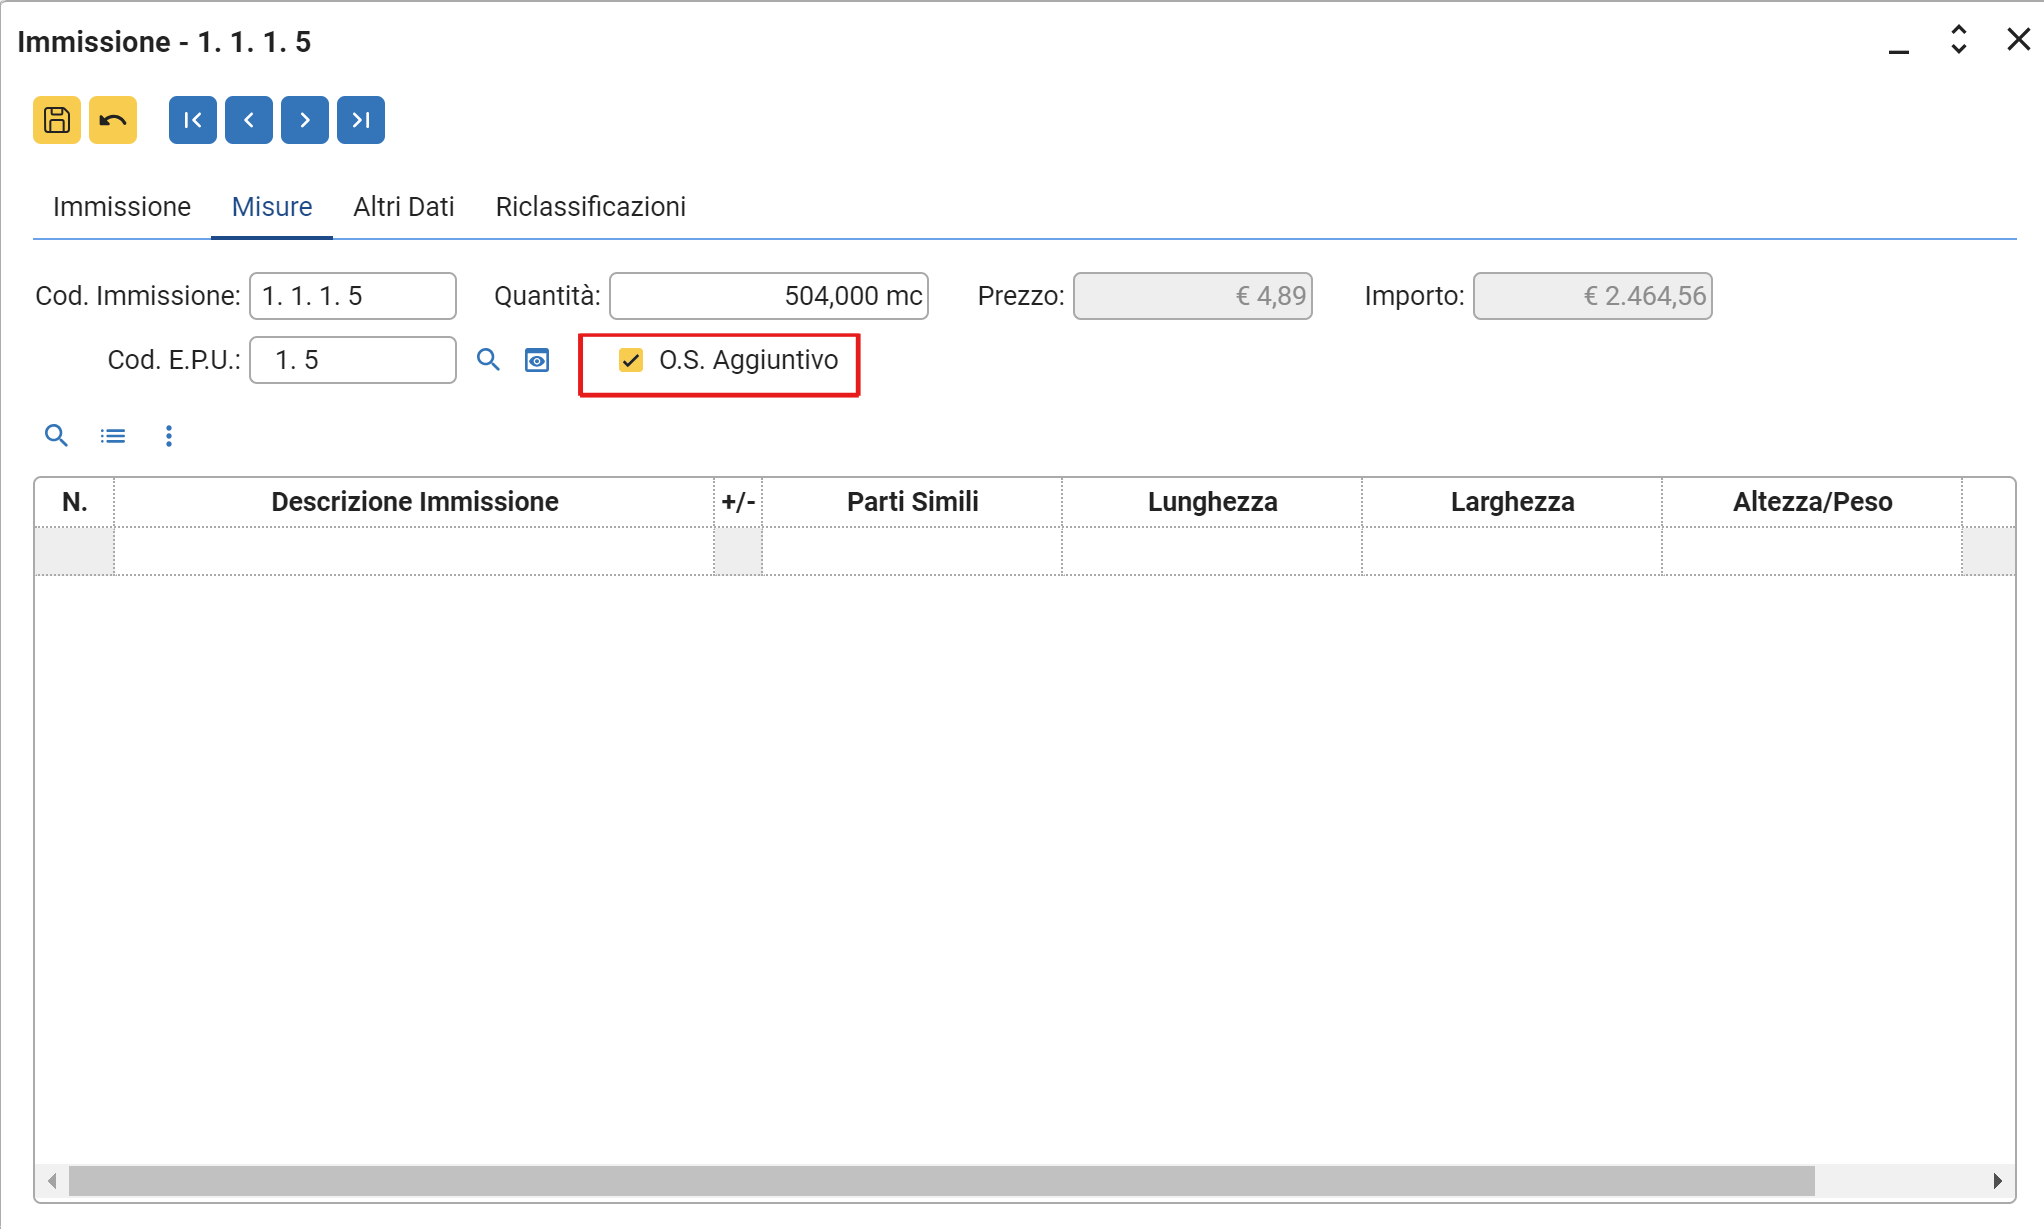Go to previous record arrow
The height and width of the screenshot is (1229, 2044).
point(249,120)
